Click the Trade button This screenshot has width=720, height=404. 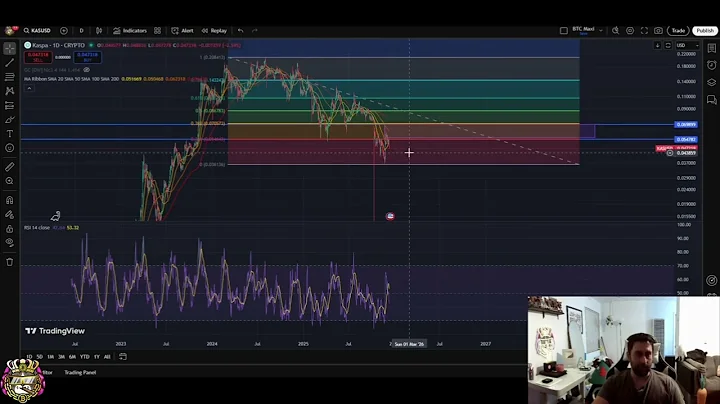678,31
